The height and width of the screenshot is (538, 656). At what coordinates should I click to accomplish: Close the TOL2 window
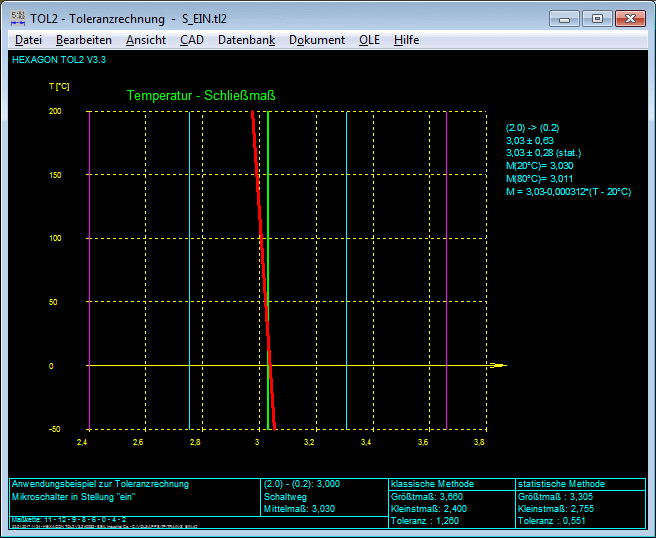coord(630,18)
